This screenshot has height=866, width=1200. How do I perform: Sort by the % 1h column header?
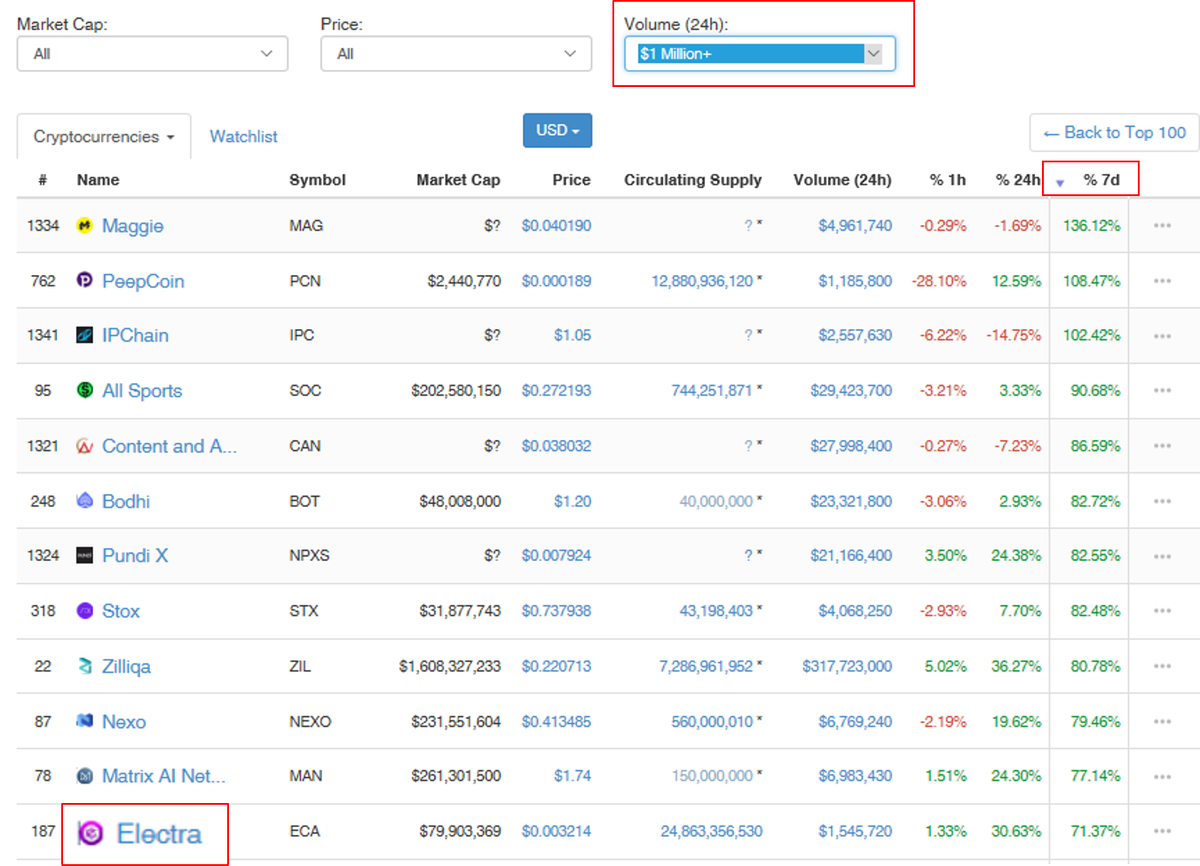(x=948, y=180)
